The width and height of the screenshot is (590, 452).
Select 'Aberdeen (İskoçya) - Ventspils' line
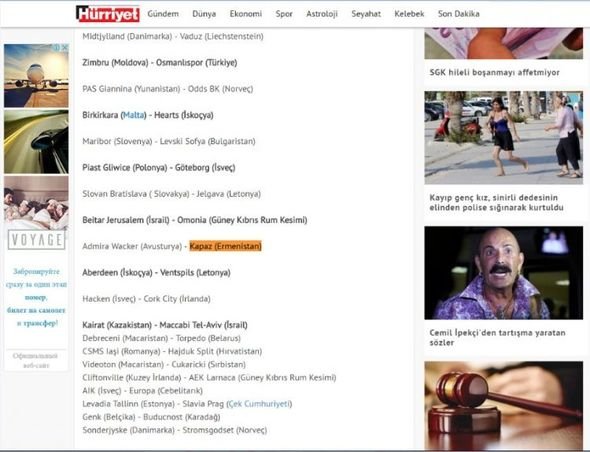[156, 272]
